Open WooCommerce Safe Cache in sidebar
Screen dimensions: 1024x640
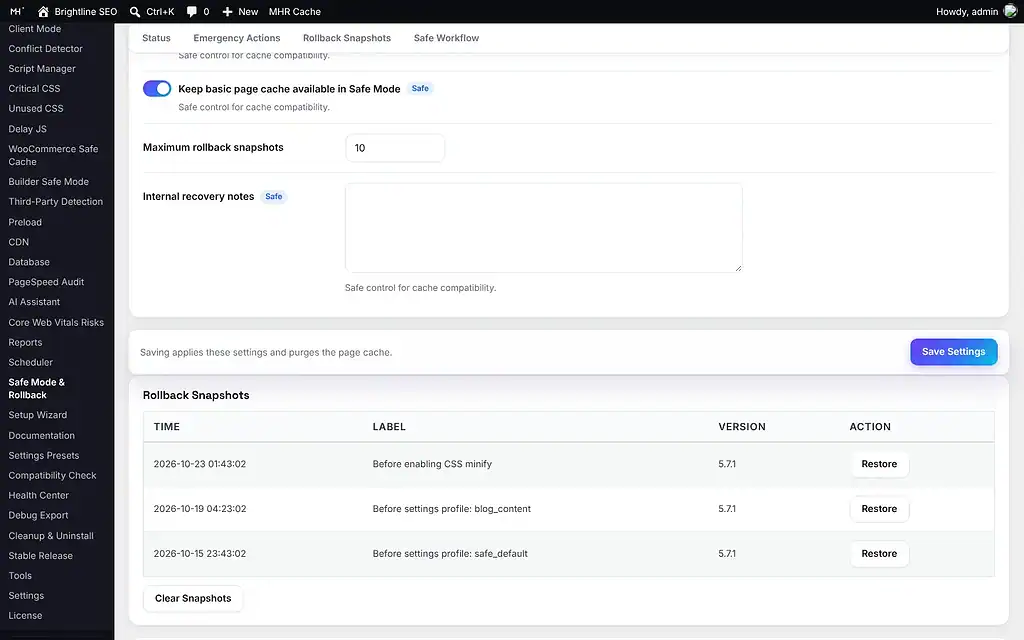(54, 155)
